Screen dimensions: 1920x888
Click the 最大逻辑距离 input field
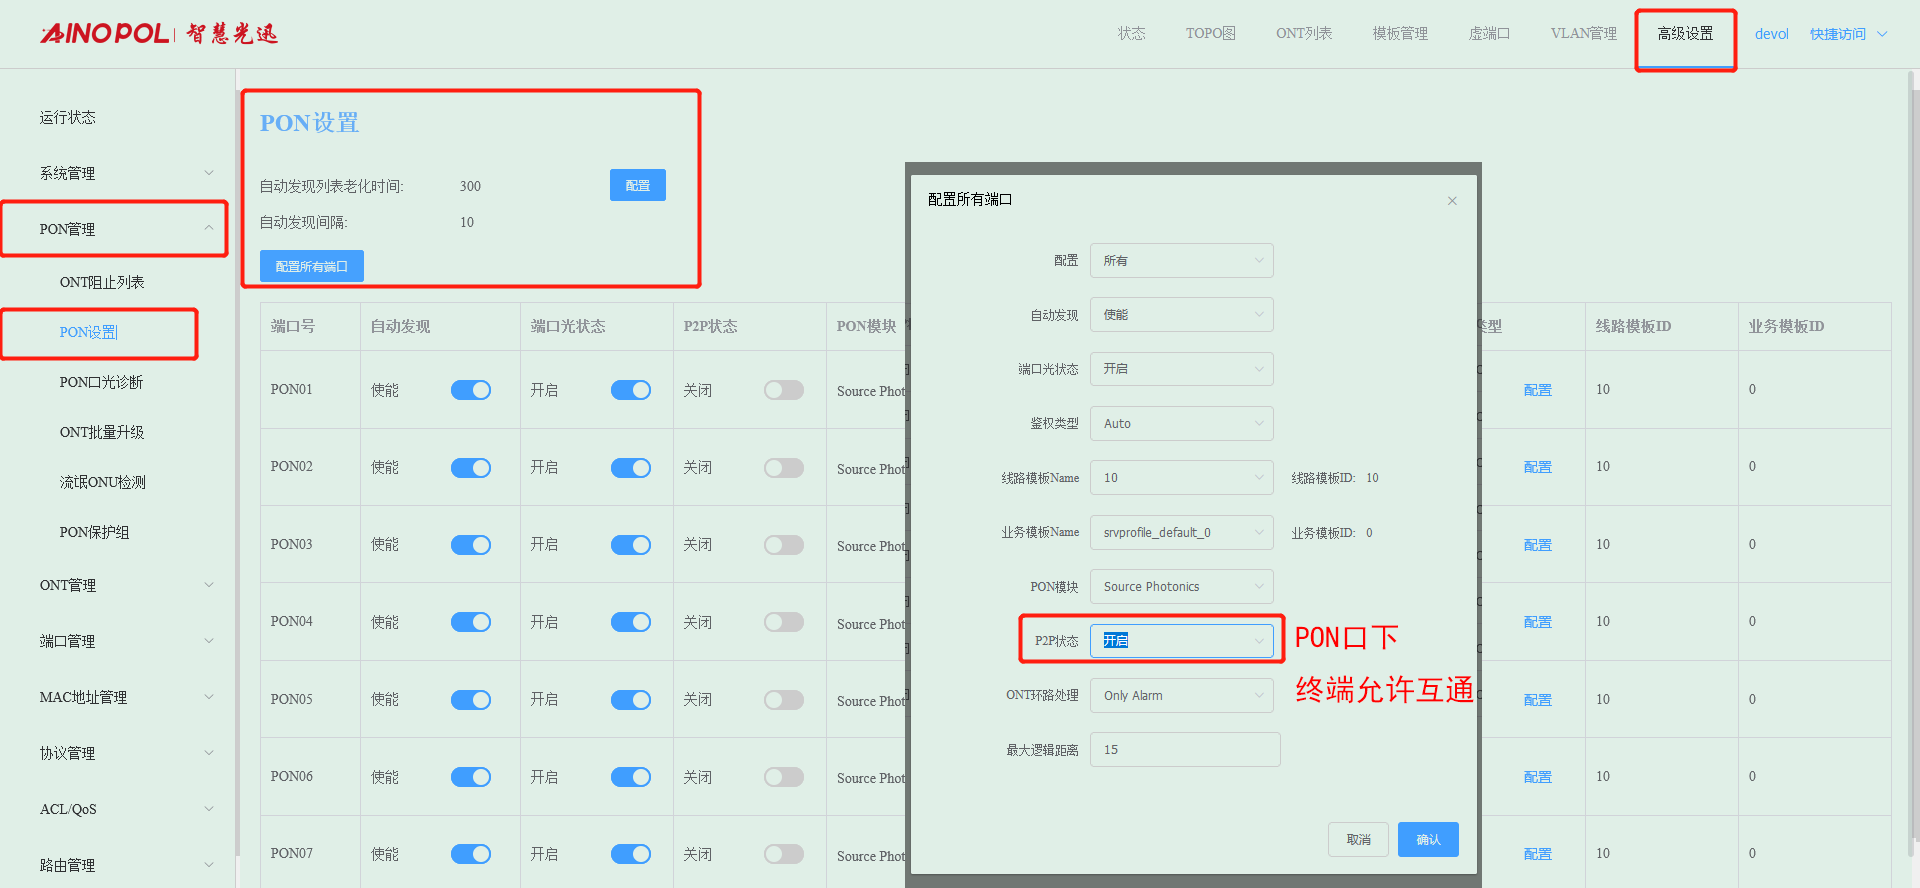coord(1184,750)
